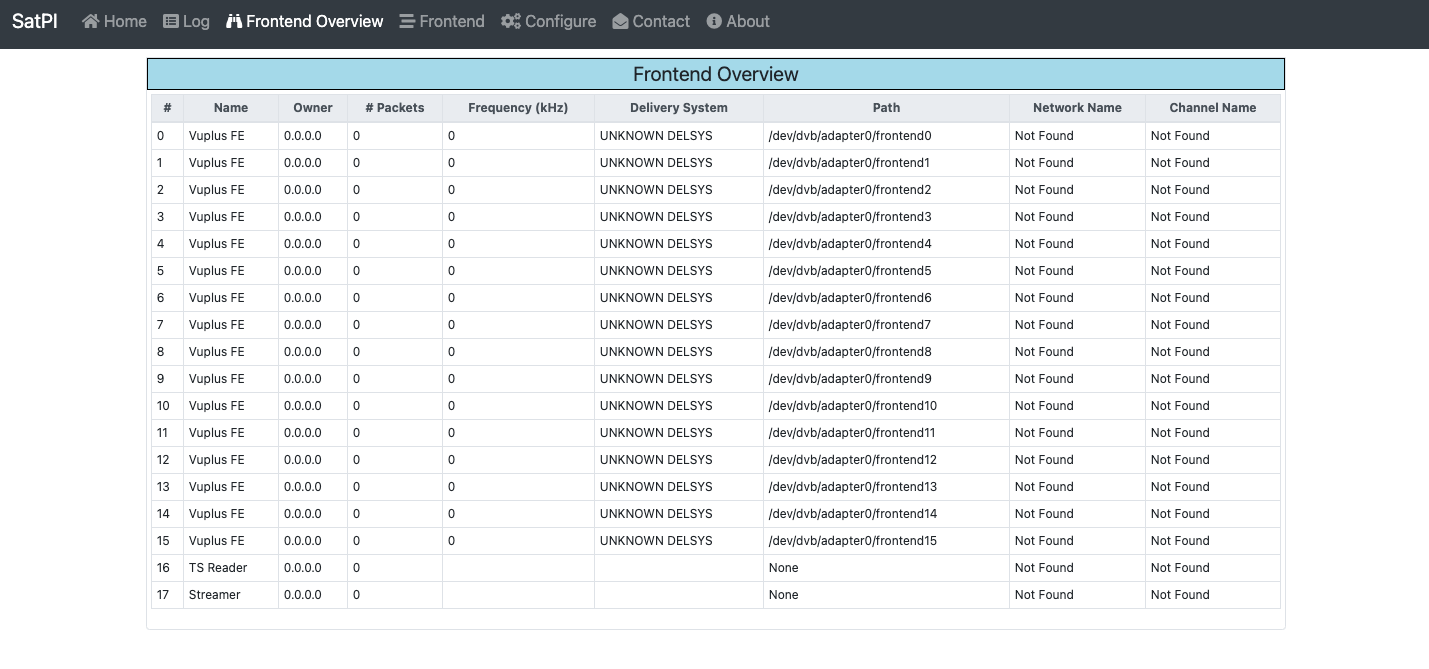Open the About page
Image resolution: width=1429 pixels, height=669 pixels.
tap(748, 21)
